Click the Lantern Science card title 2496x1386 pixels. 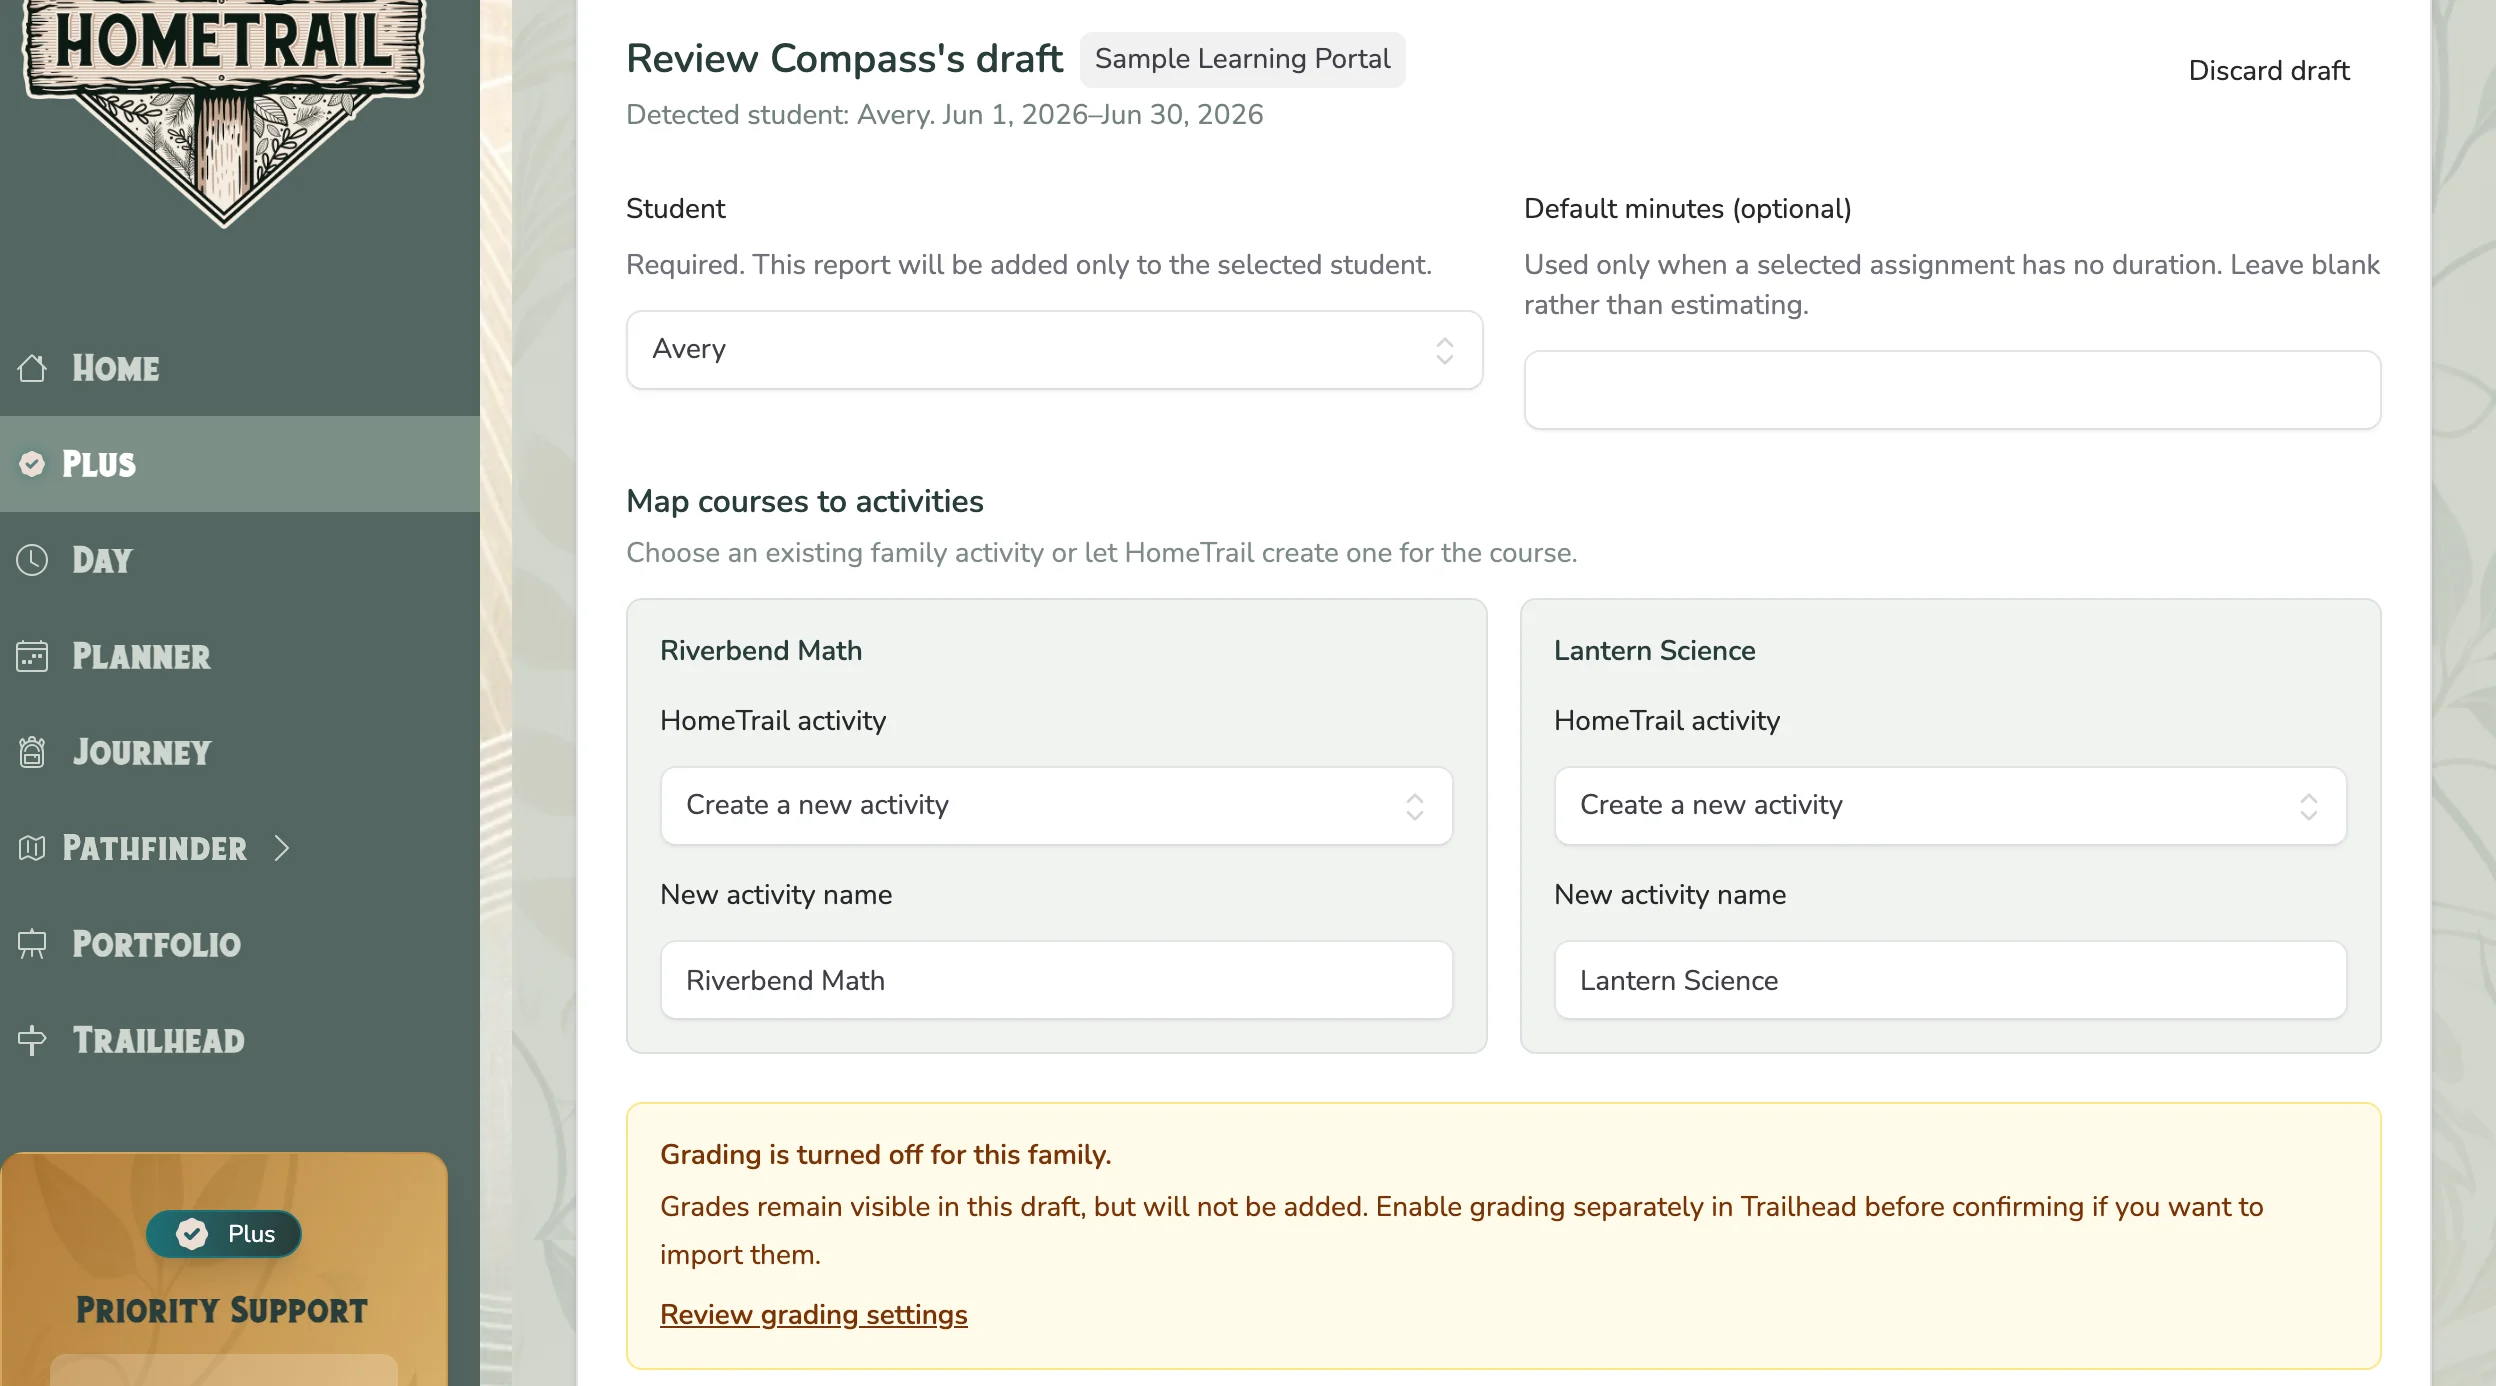tap(1655, 651)
